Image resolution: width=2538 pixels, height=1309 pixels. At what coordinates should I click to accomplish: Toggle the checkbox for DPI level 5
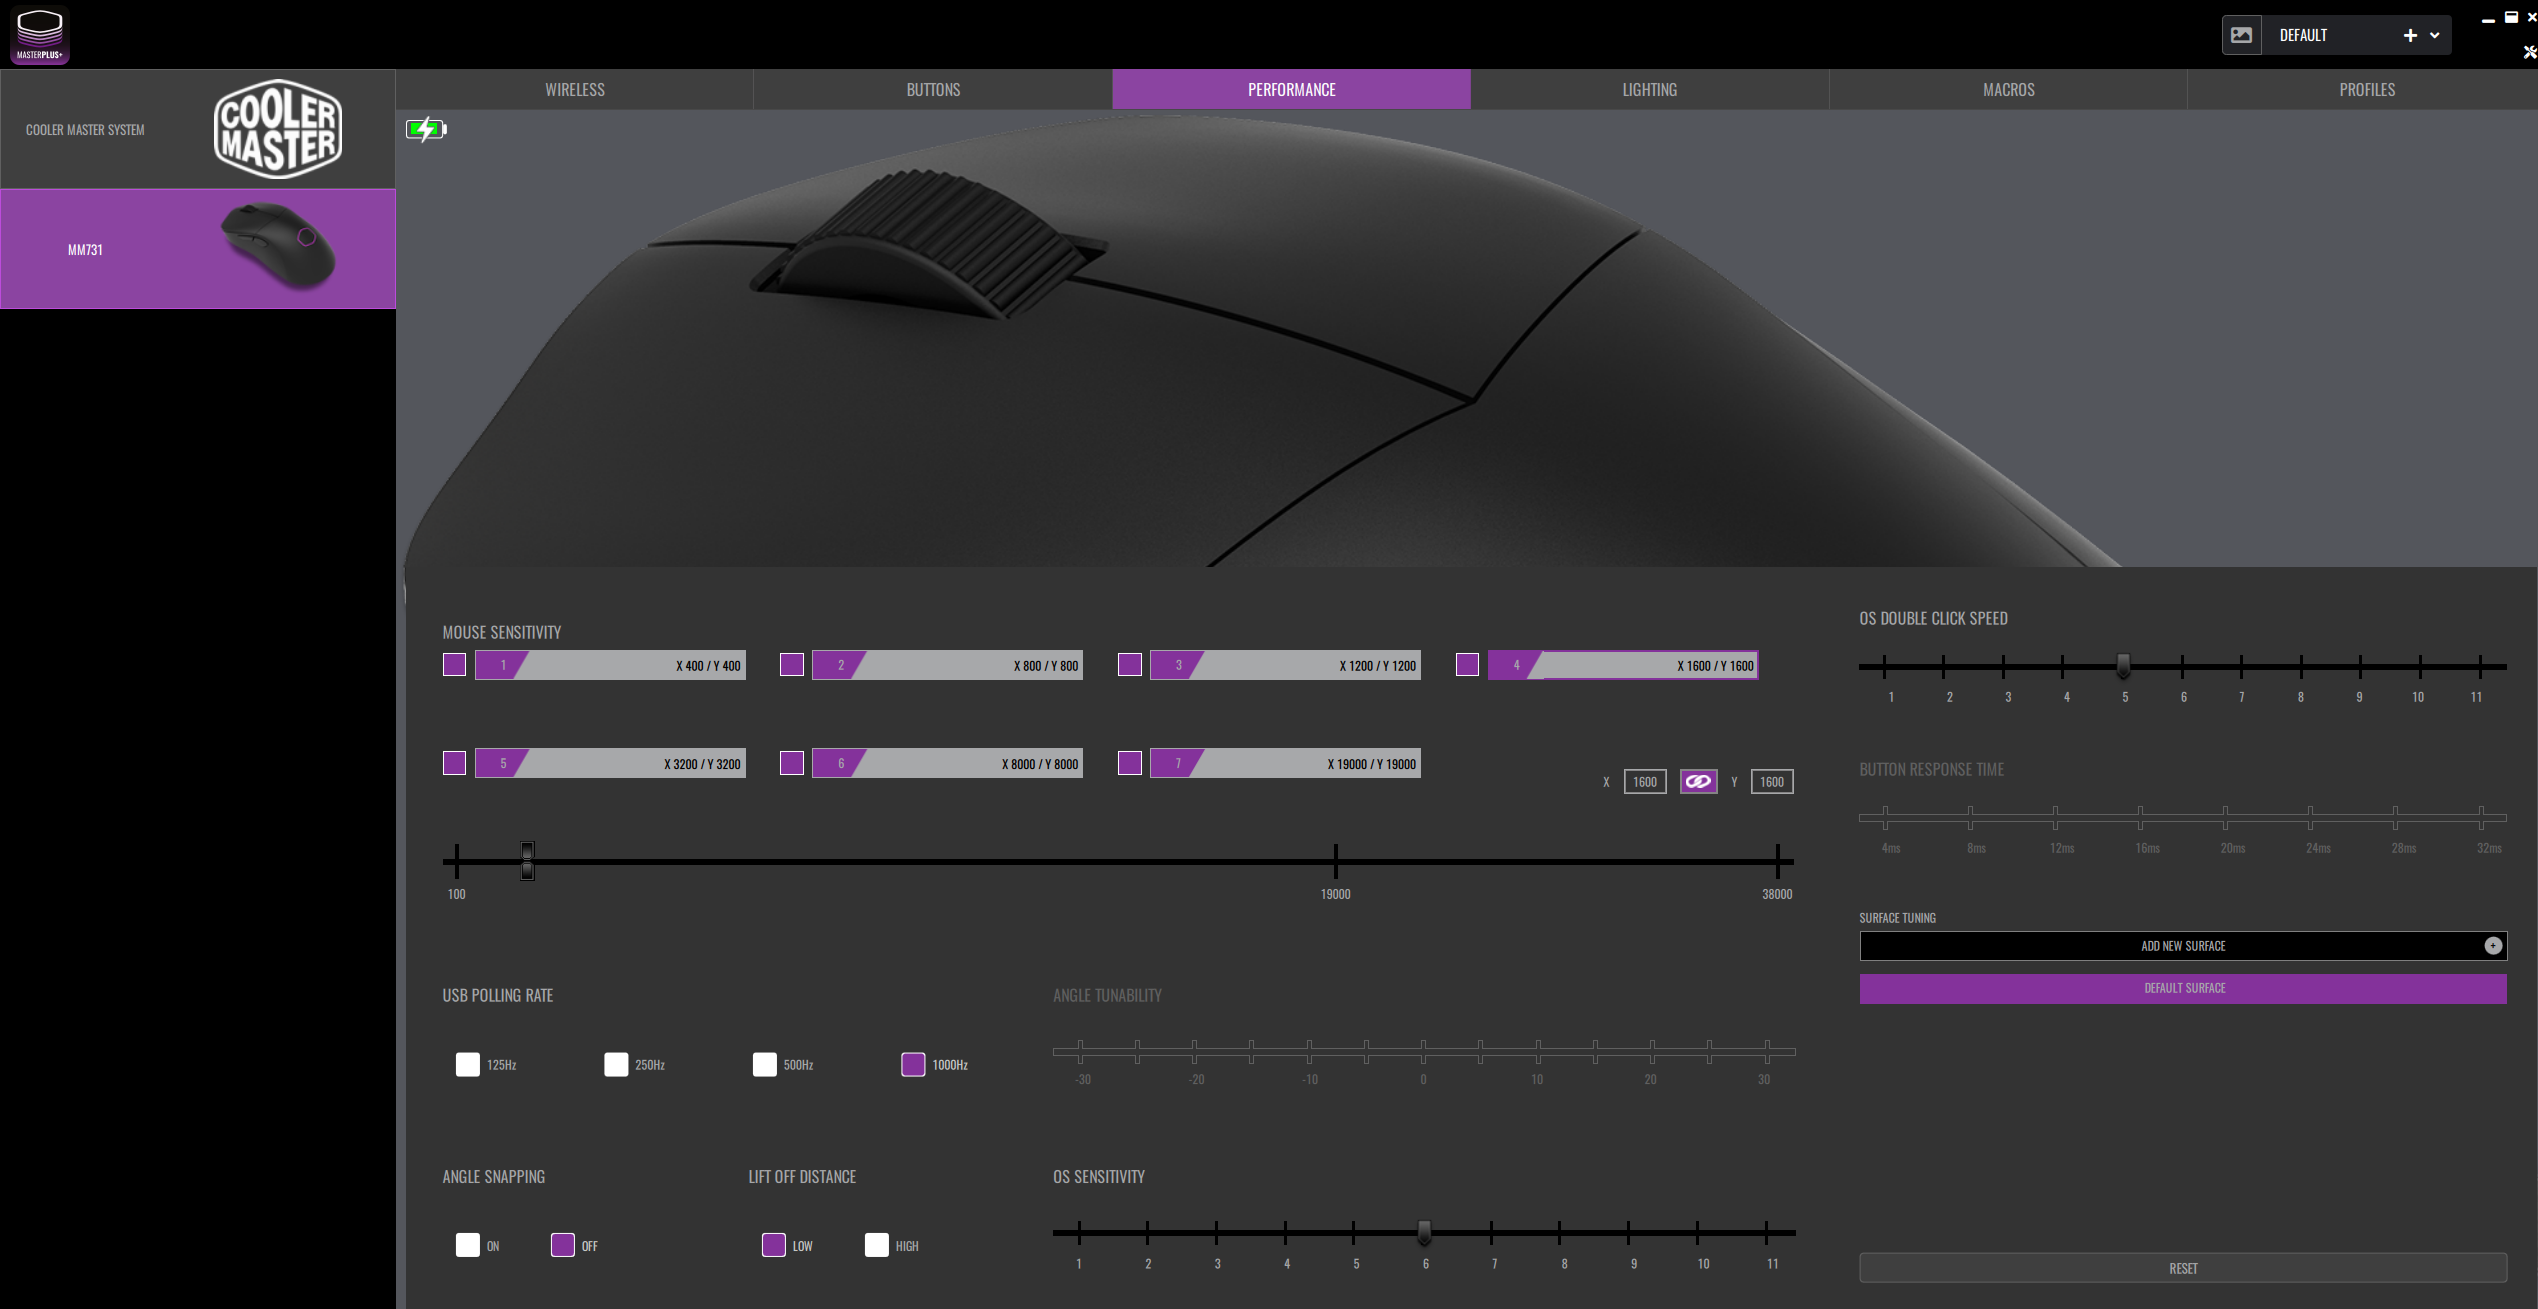pyautogui.click(x=454, y=764)
